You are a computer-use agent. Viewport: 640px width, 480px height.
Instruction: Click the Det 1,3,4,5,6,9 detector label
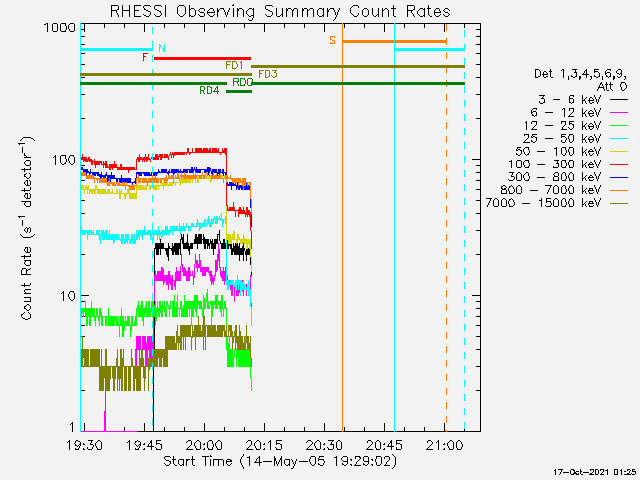click(x=580, y=74)
